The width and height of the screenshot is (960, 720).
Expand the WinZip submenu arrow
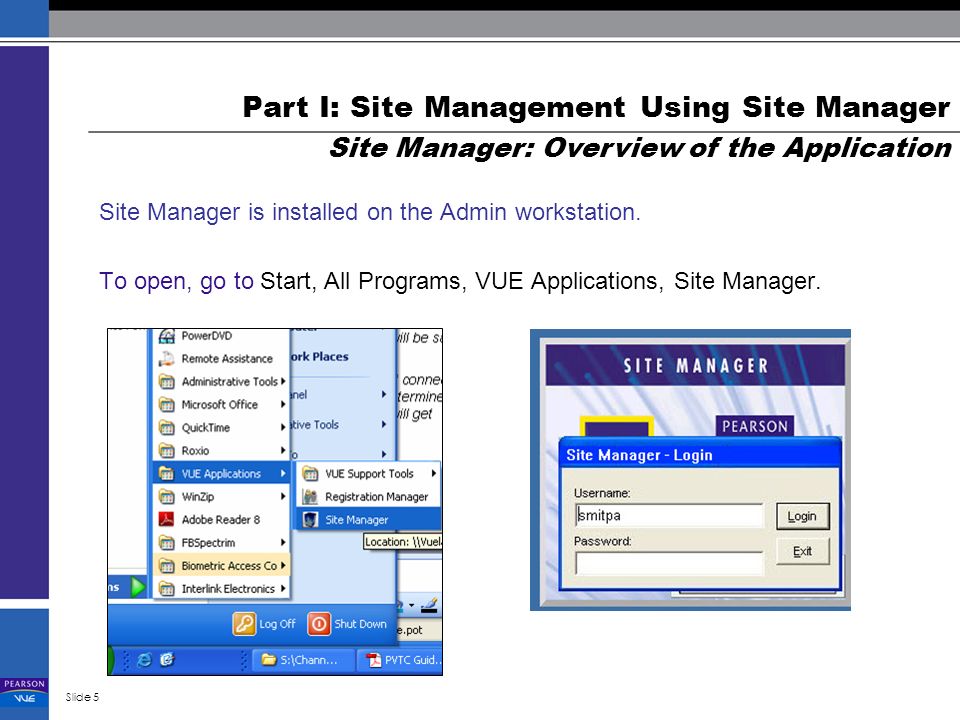coord(283,496)
